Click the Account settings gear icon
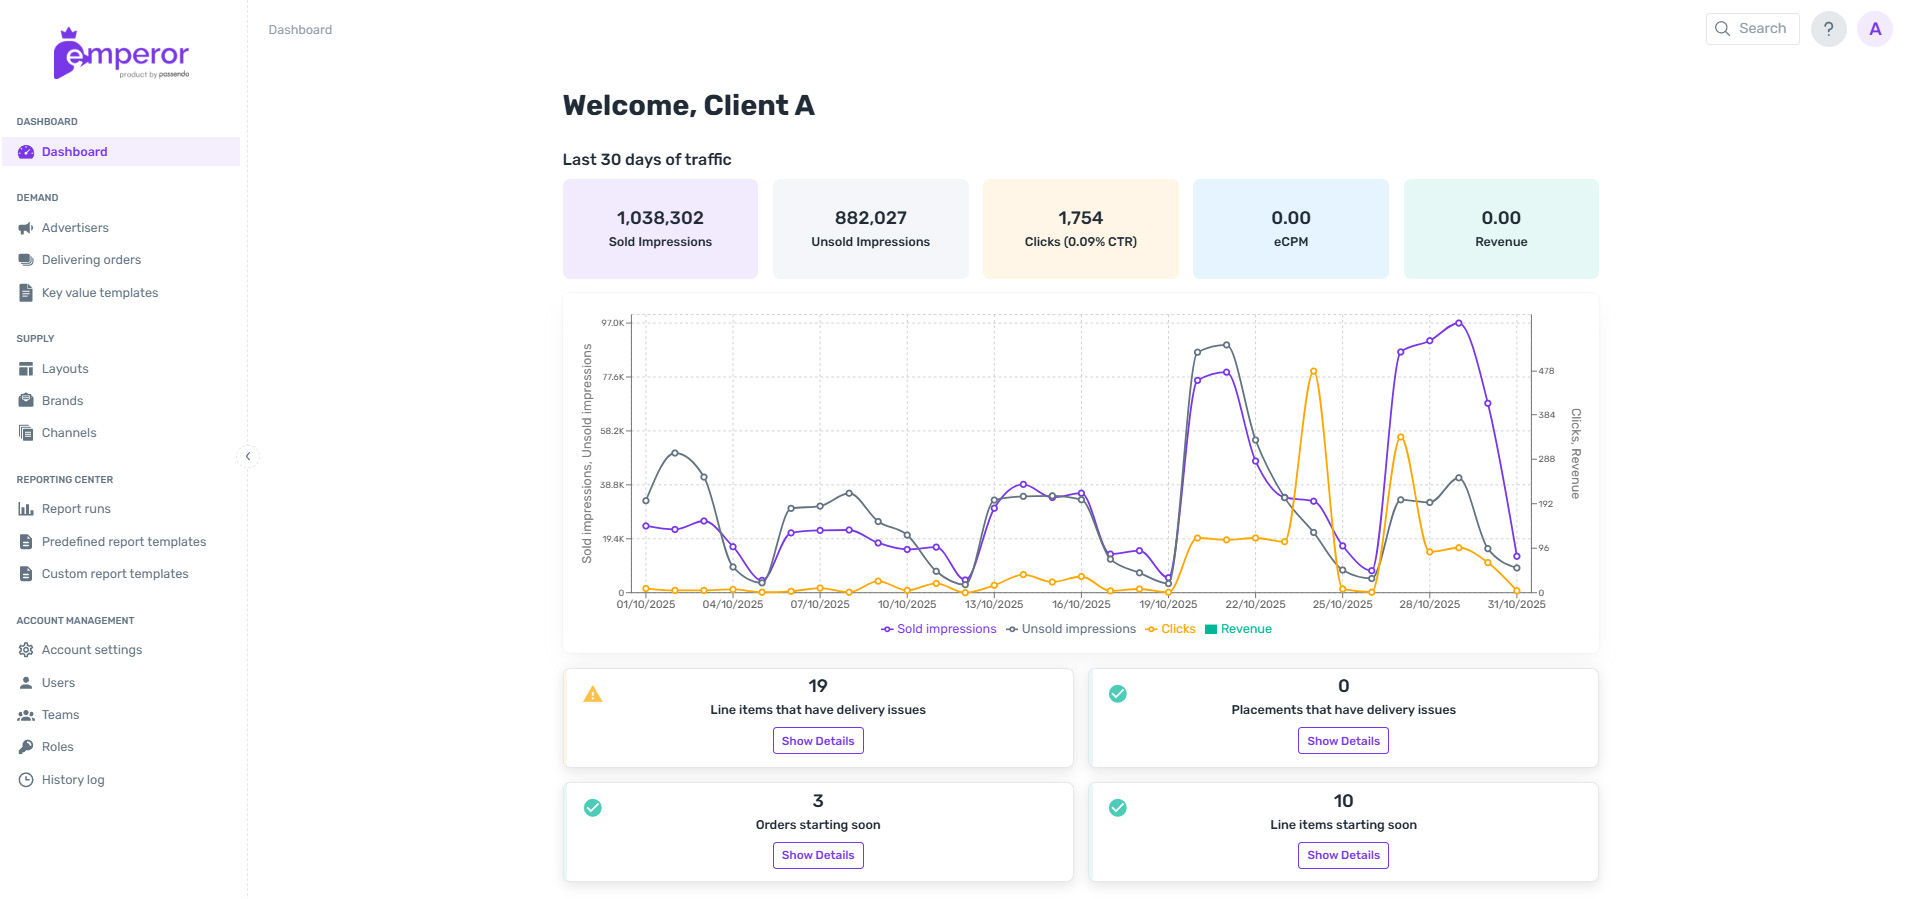The width and height of the screenshot is (1910, 899). click(x=26, y=650)
